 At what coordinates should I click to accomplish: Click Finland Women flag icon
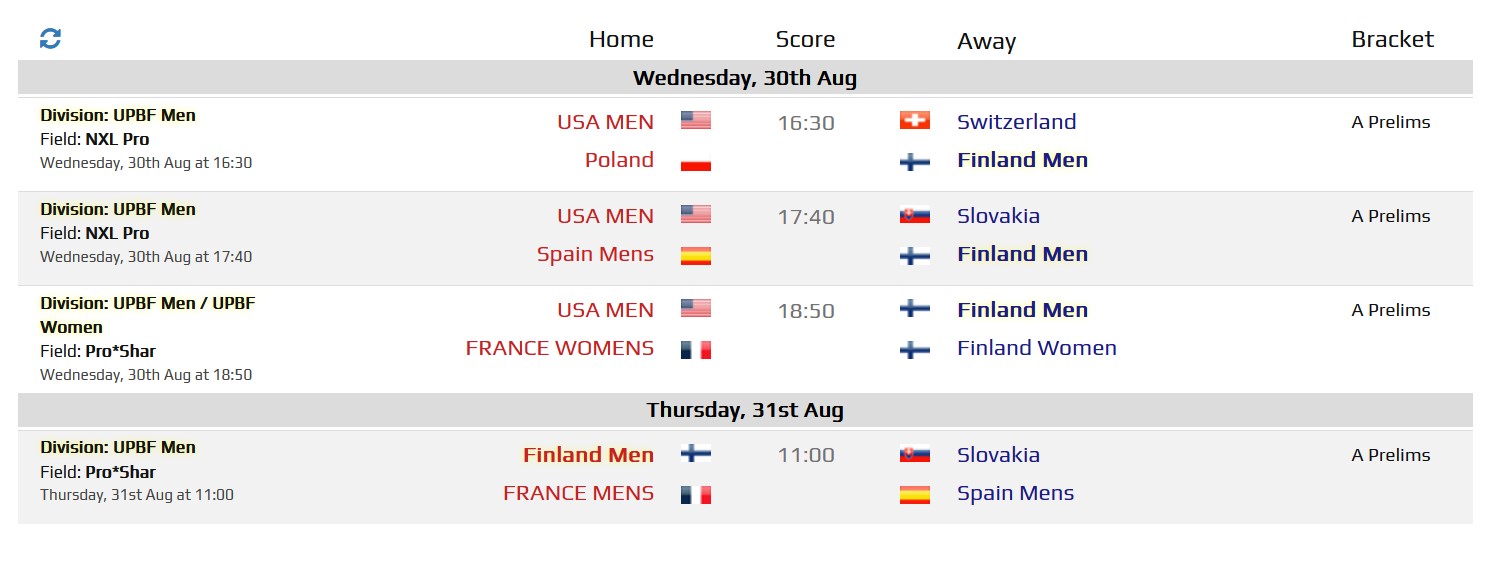pos(914,350)
